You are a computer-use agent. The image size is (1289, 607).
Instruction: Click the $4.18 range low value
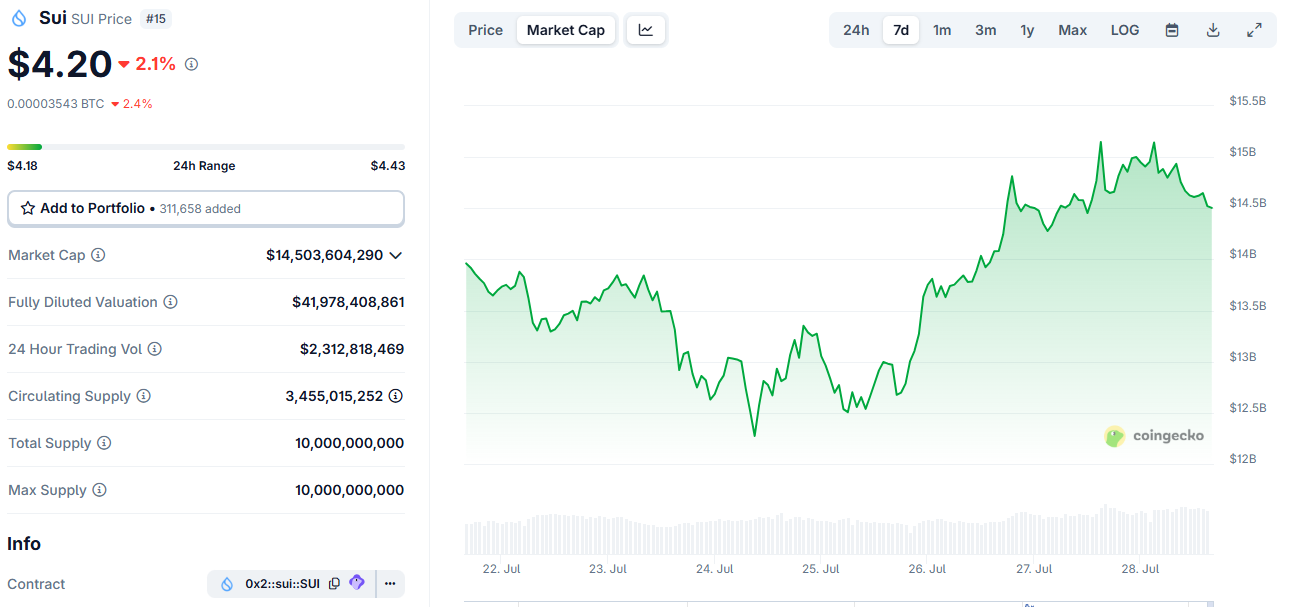(23, 166)
